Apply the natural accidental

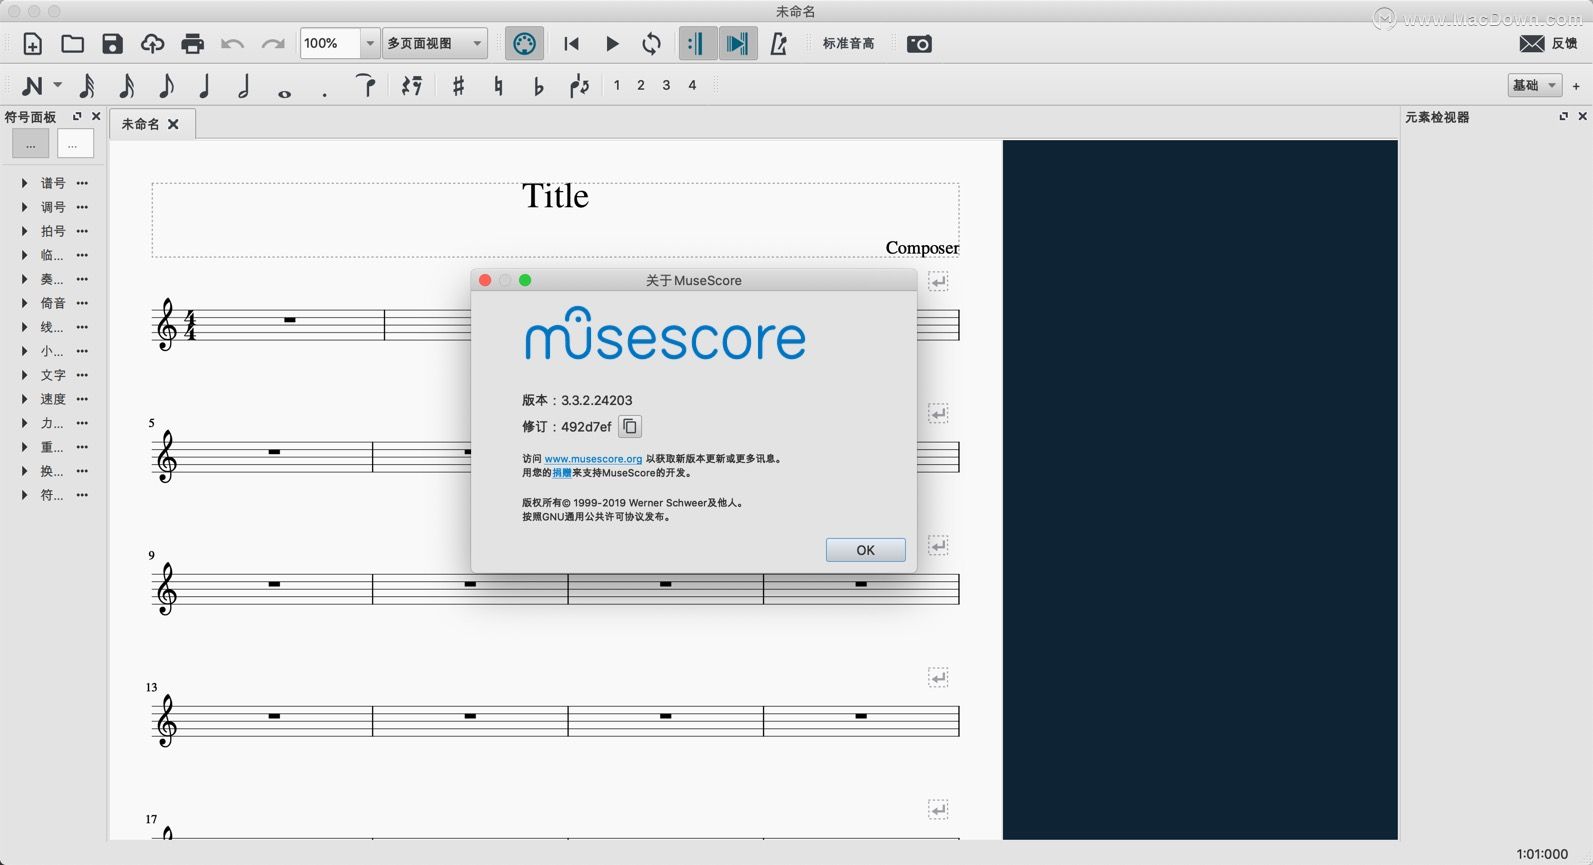[498, 86]
